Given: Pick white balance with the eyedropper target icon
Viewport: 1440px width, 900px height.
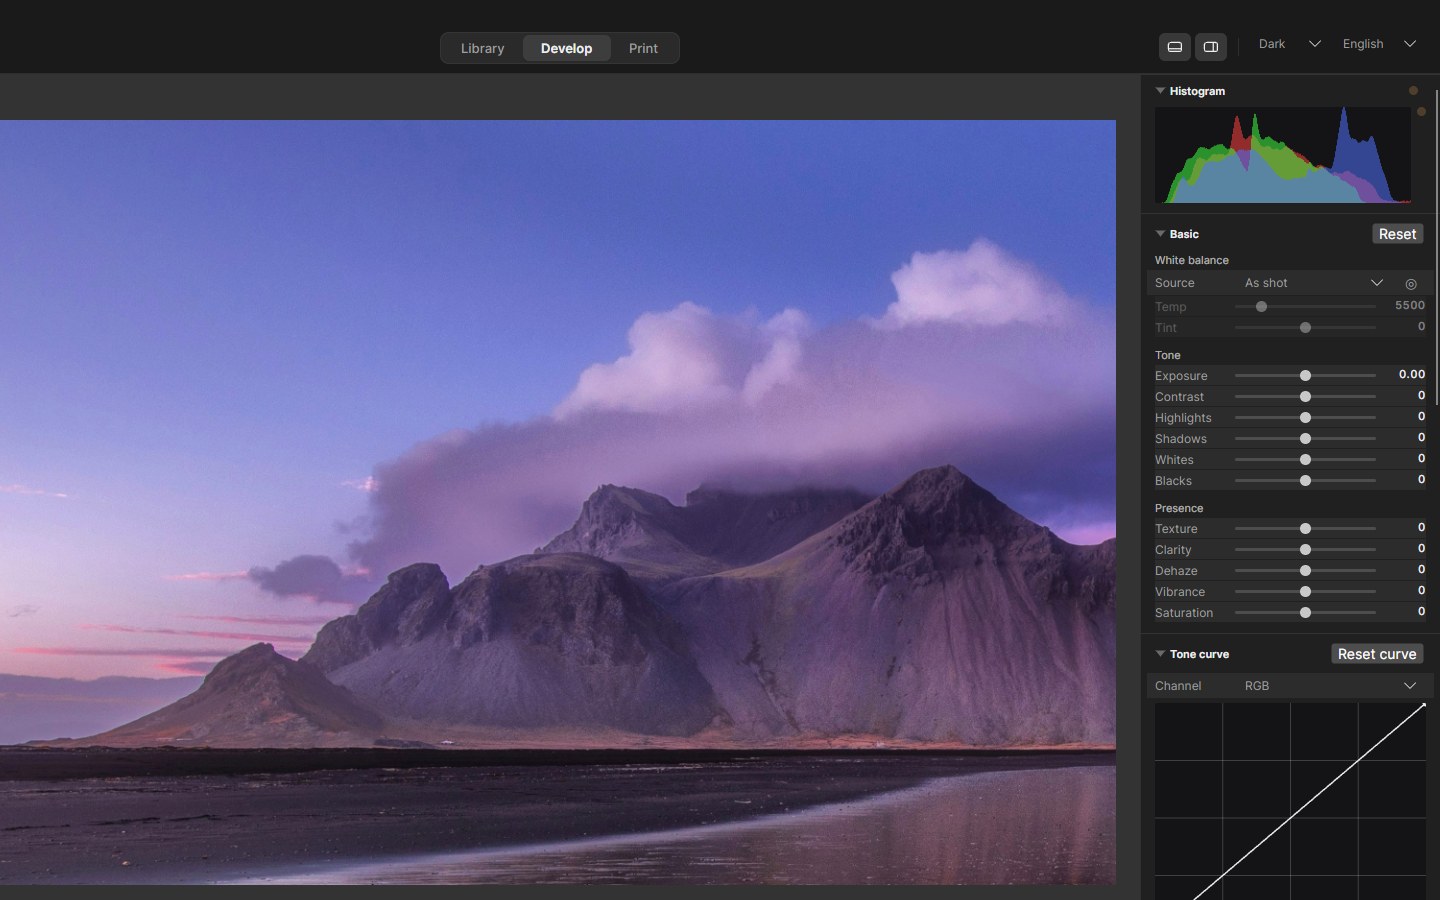Looking at the screenshot, I should [x=1411, y=284].
